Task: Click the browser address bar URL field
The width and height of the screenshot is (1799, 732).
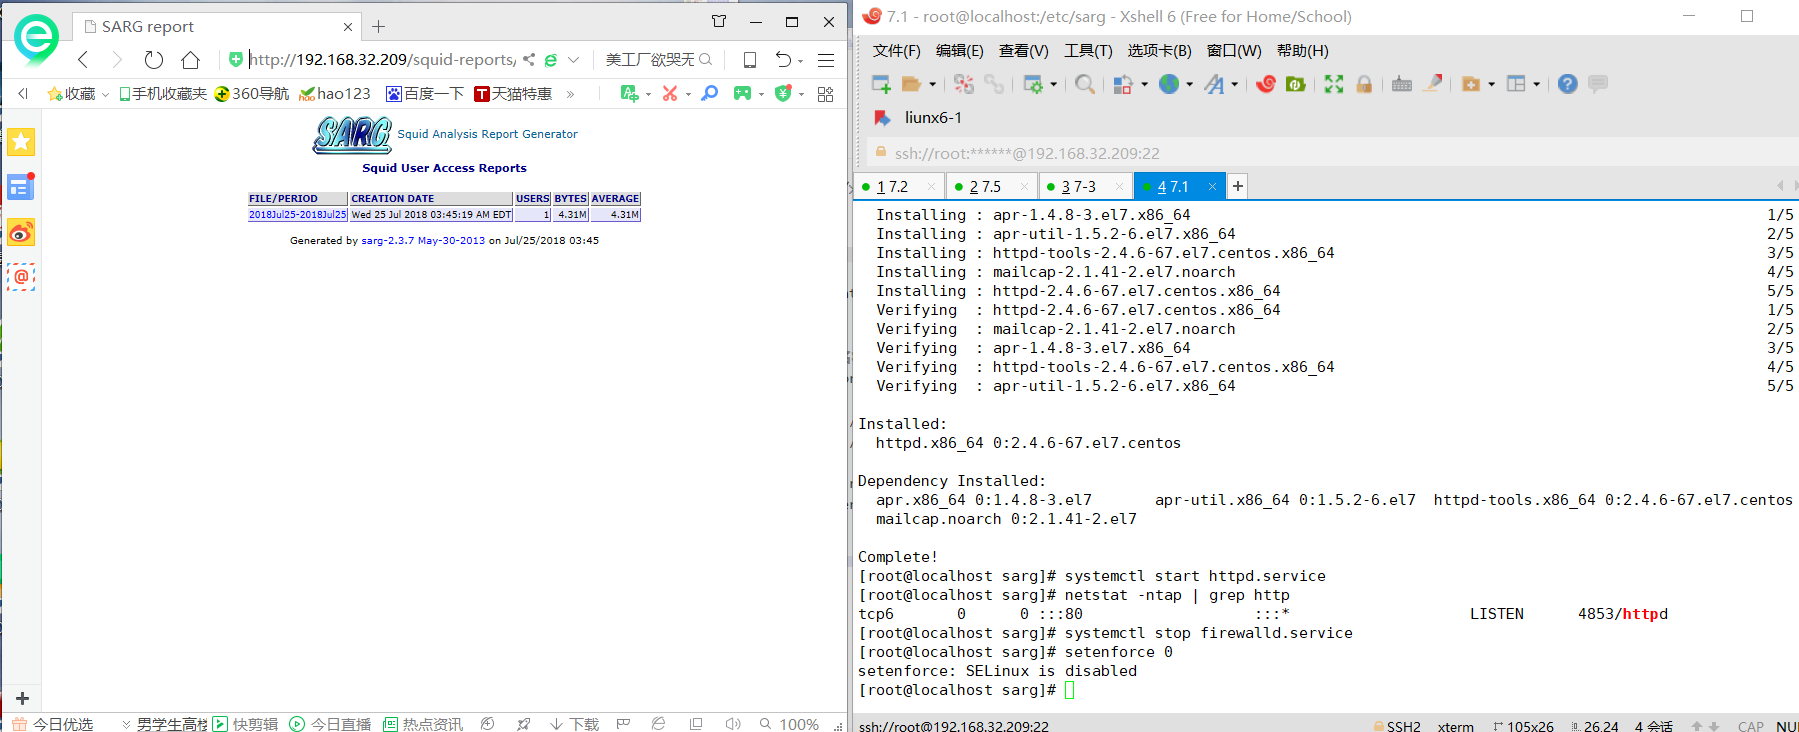Action: click(382, 60)
